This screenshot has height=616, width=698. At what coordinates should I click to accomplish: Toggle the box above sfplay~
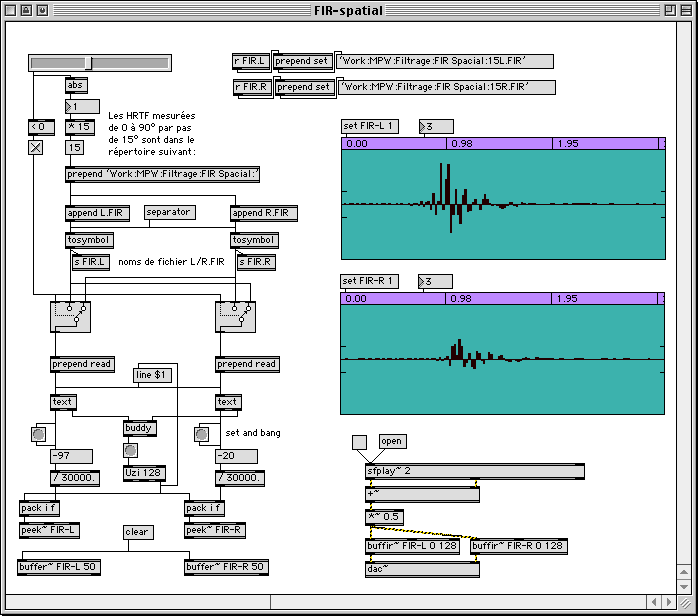360,442
